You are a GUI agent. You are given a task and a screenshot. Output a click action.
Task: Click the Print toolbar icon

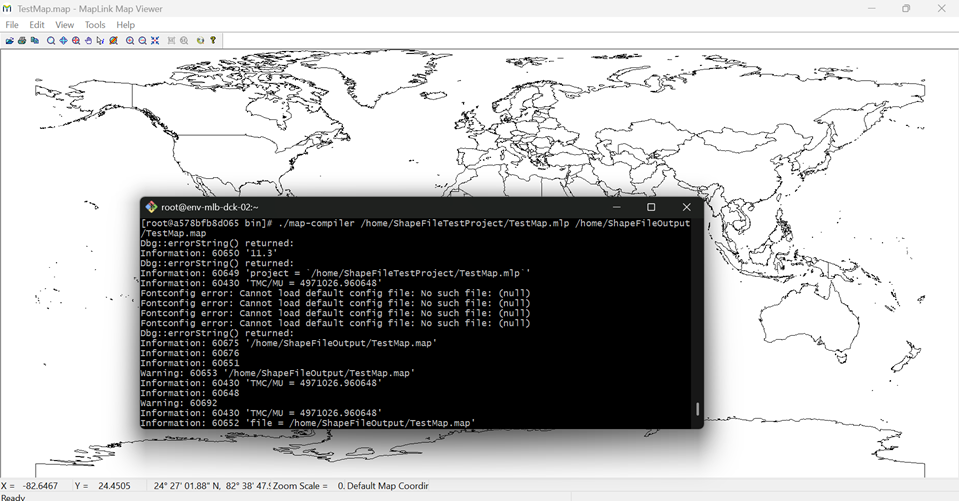pos(22,40)
